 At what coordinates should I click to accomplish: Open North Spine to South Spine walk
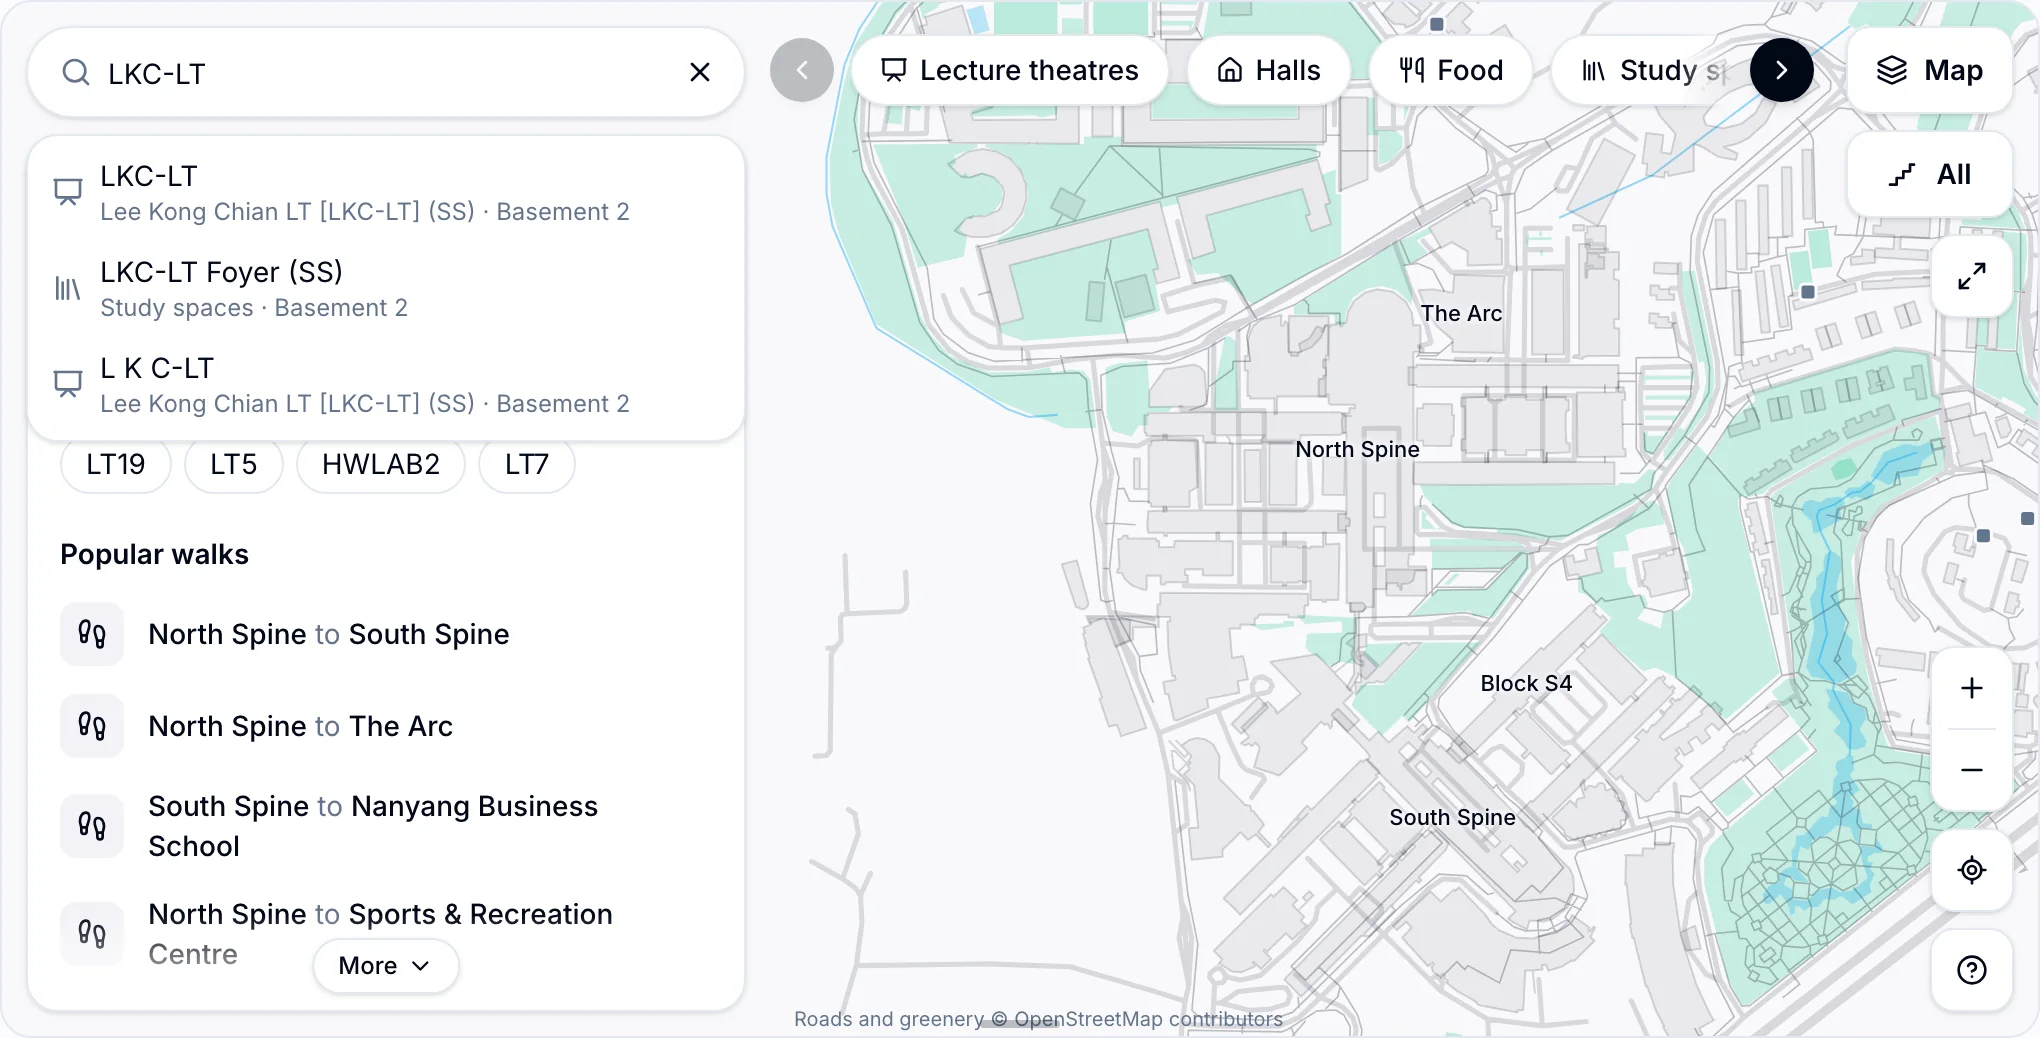click(386, 634)
